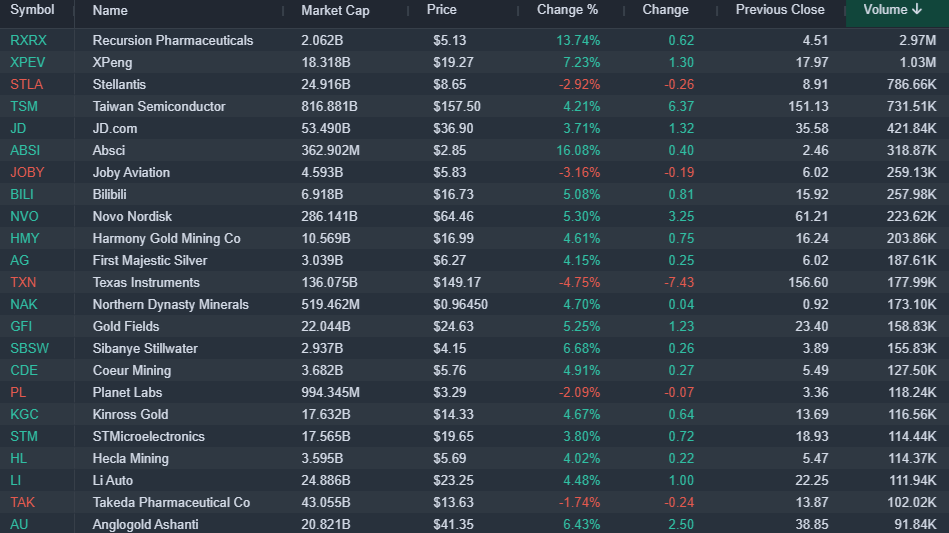This screenshot has width=949, height=533.
Task: Open the NVO ticker symbol
Action: coord(24,217)
